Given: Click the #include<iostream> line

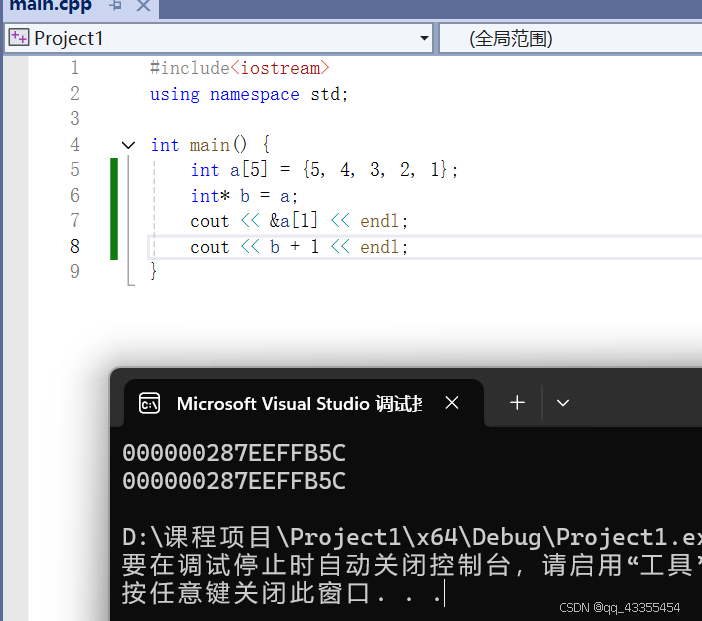Looking at the screenshot, I should point(240,68).
